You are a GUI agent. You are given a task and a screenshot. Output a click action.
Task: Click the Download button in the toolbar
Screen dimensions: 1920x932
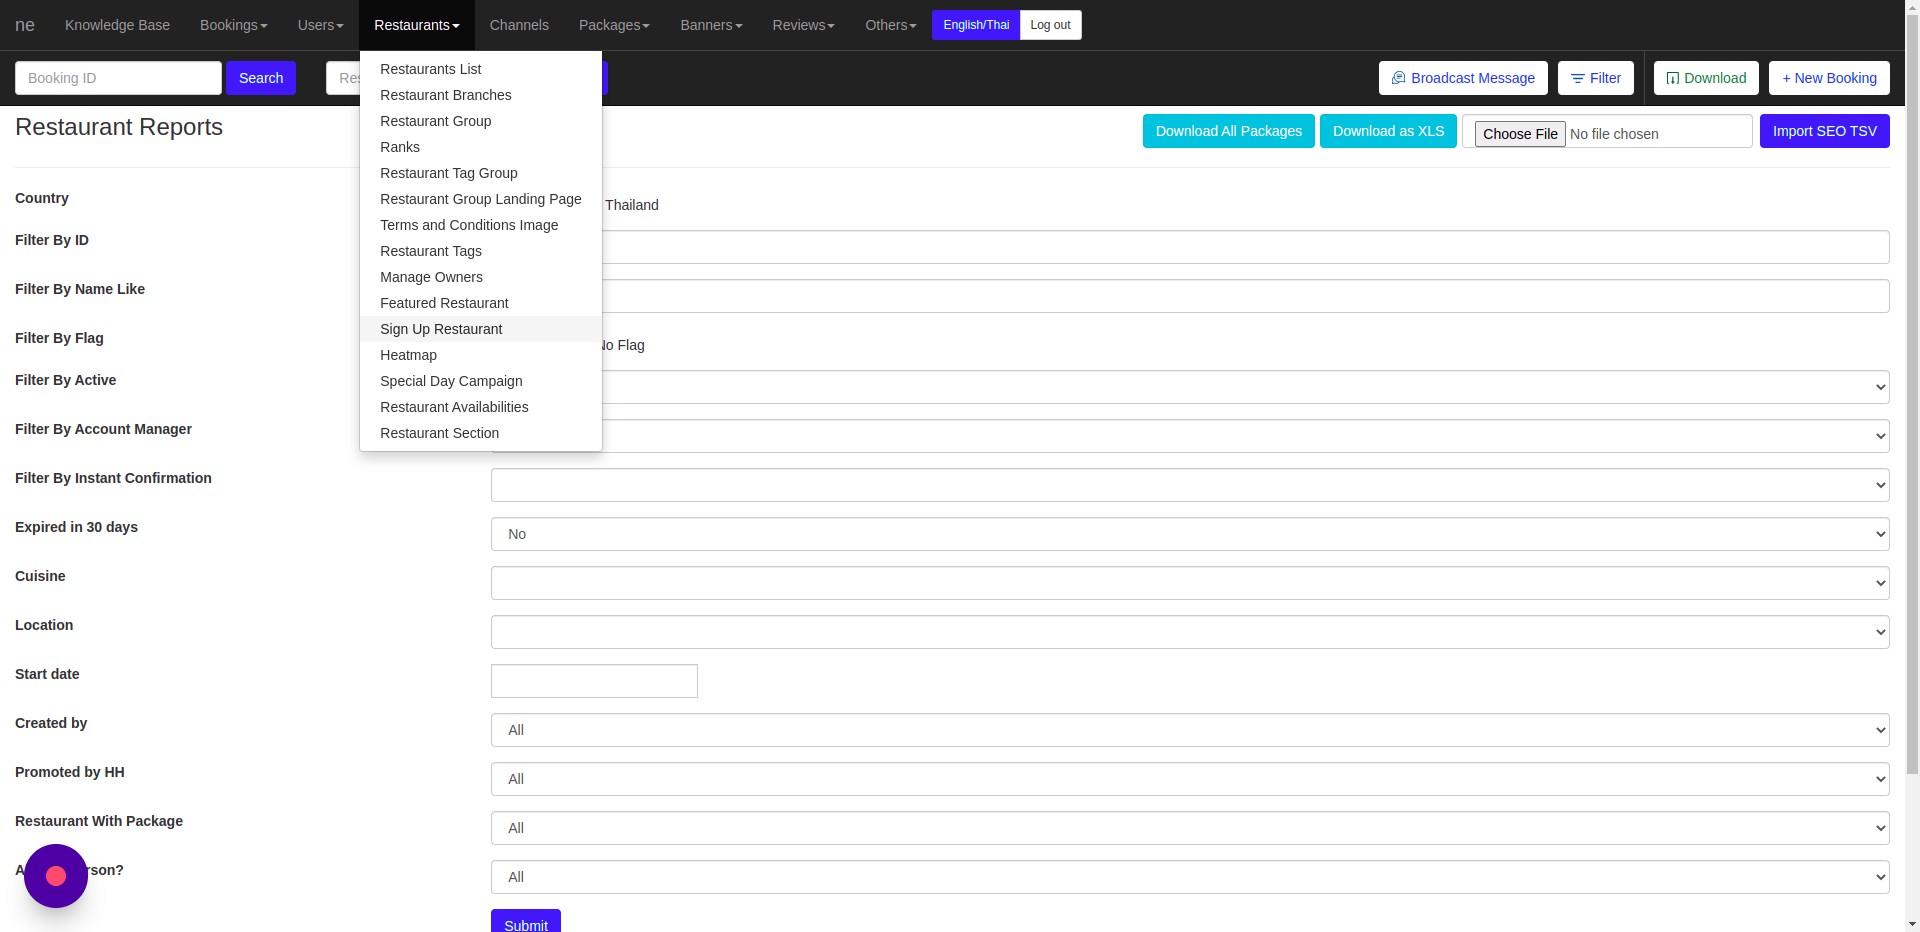1705,78
